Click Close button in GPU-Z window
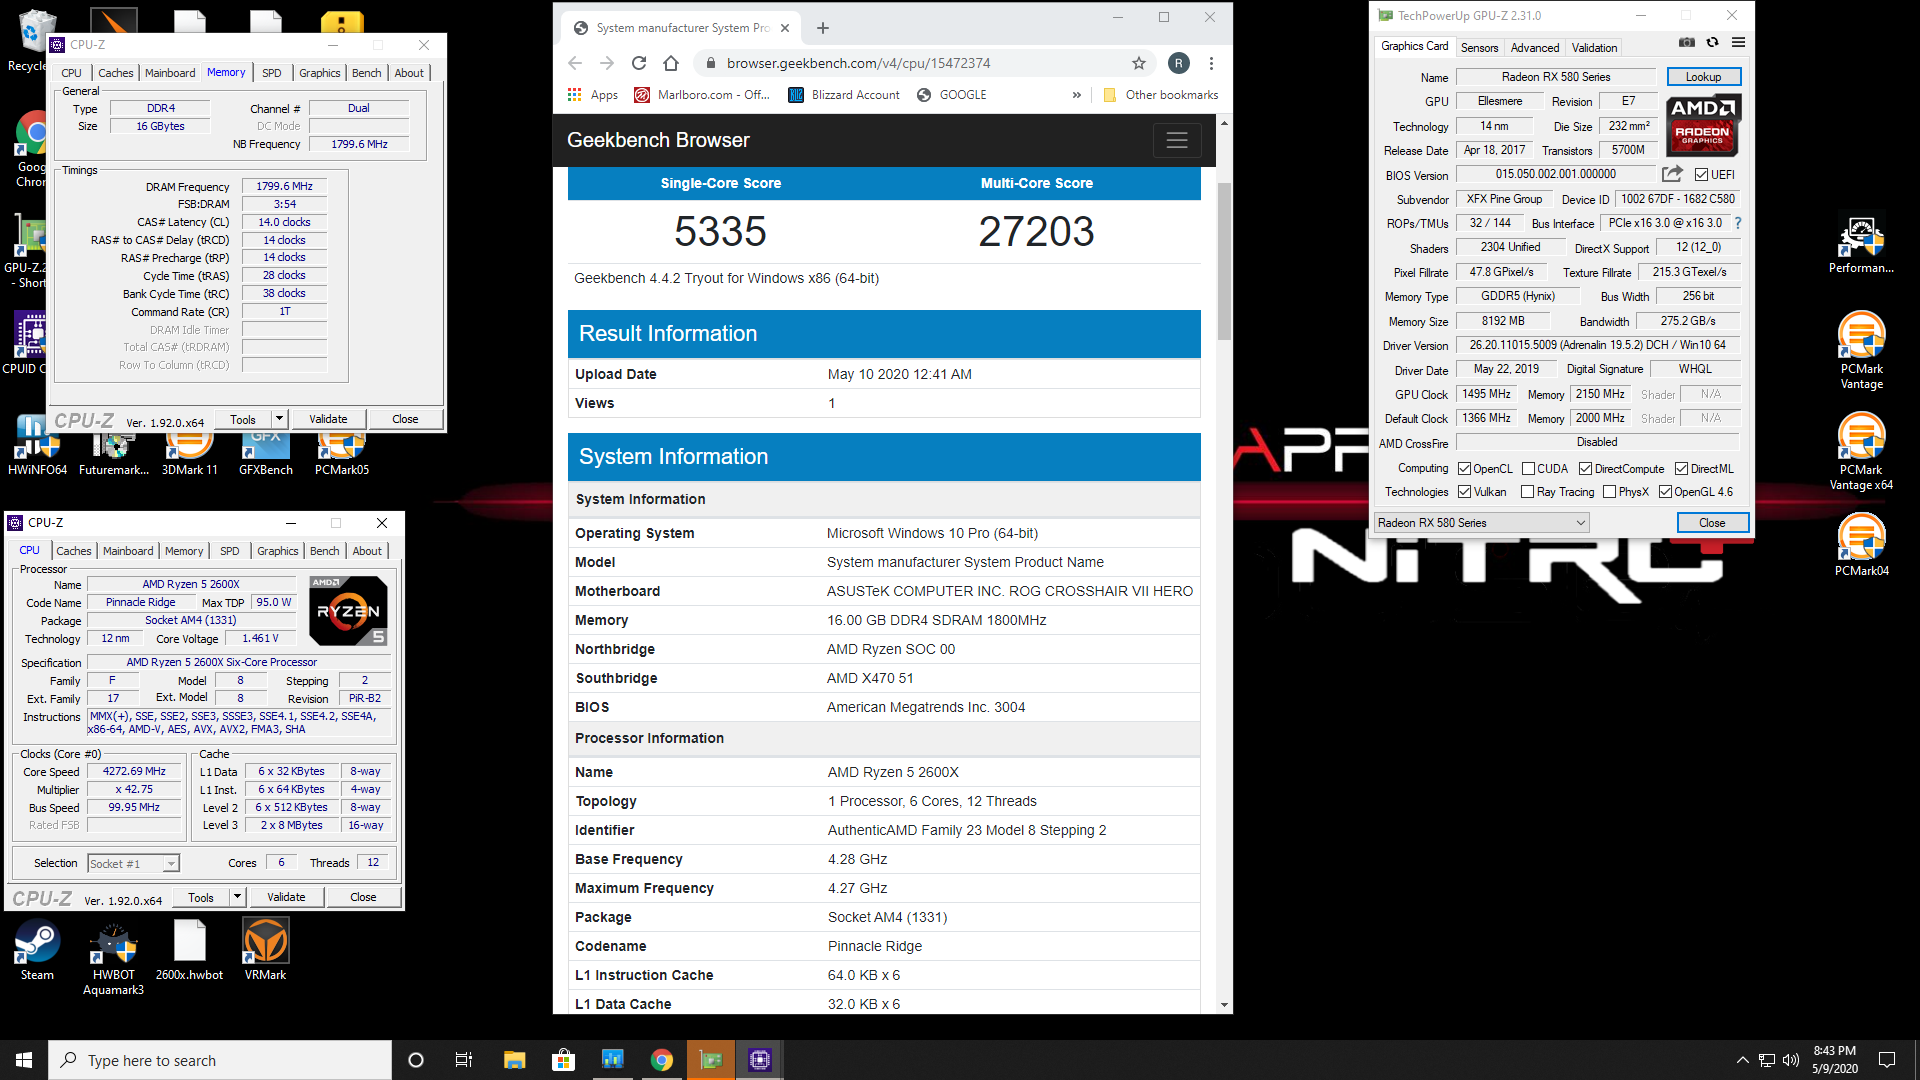1920x1080 pixels. tap(1712, 523)
